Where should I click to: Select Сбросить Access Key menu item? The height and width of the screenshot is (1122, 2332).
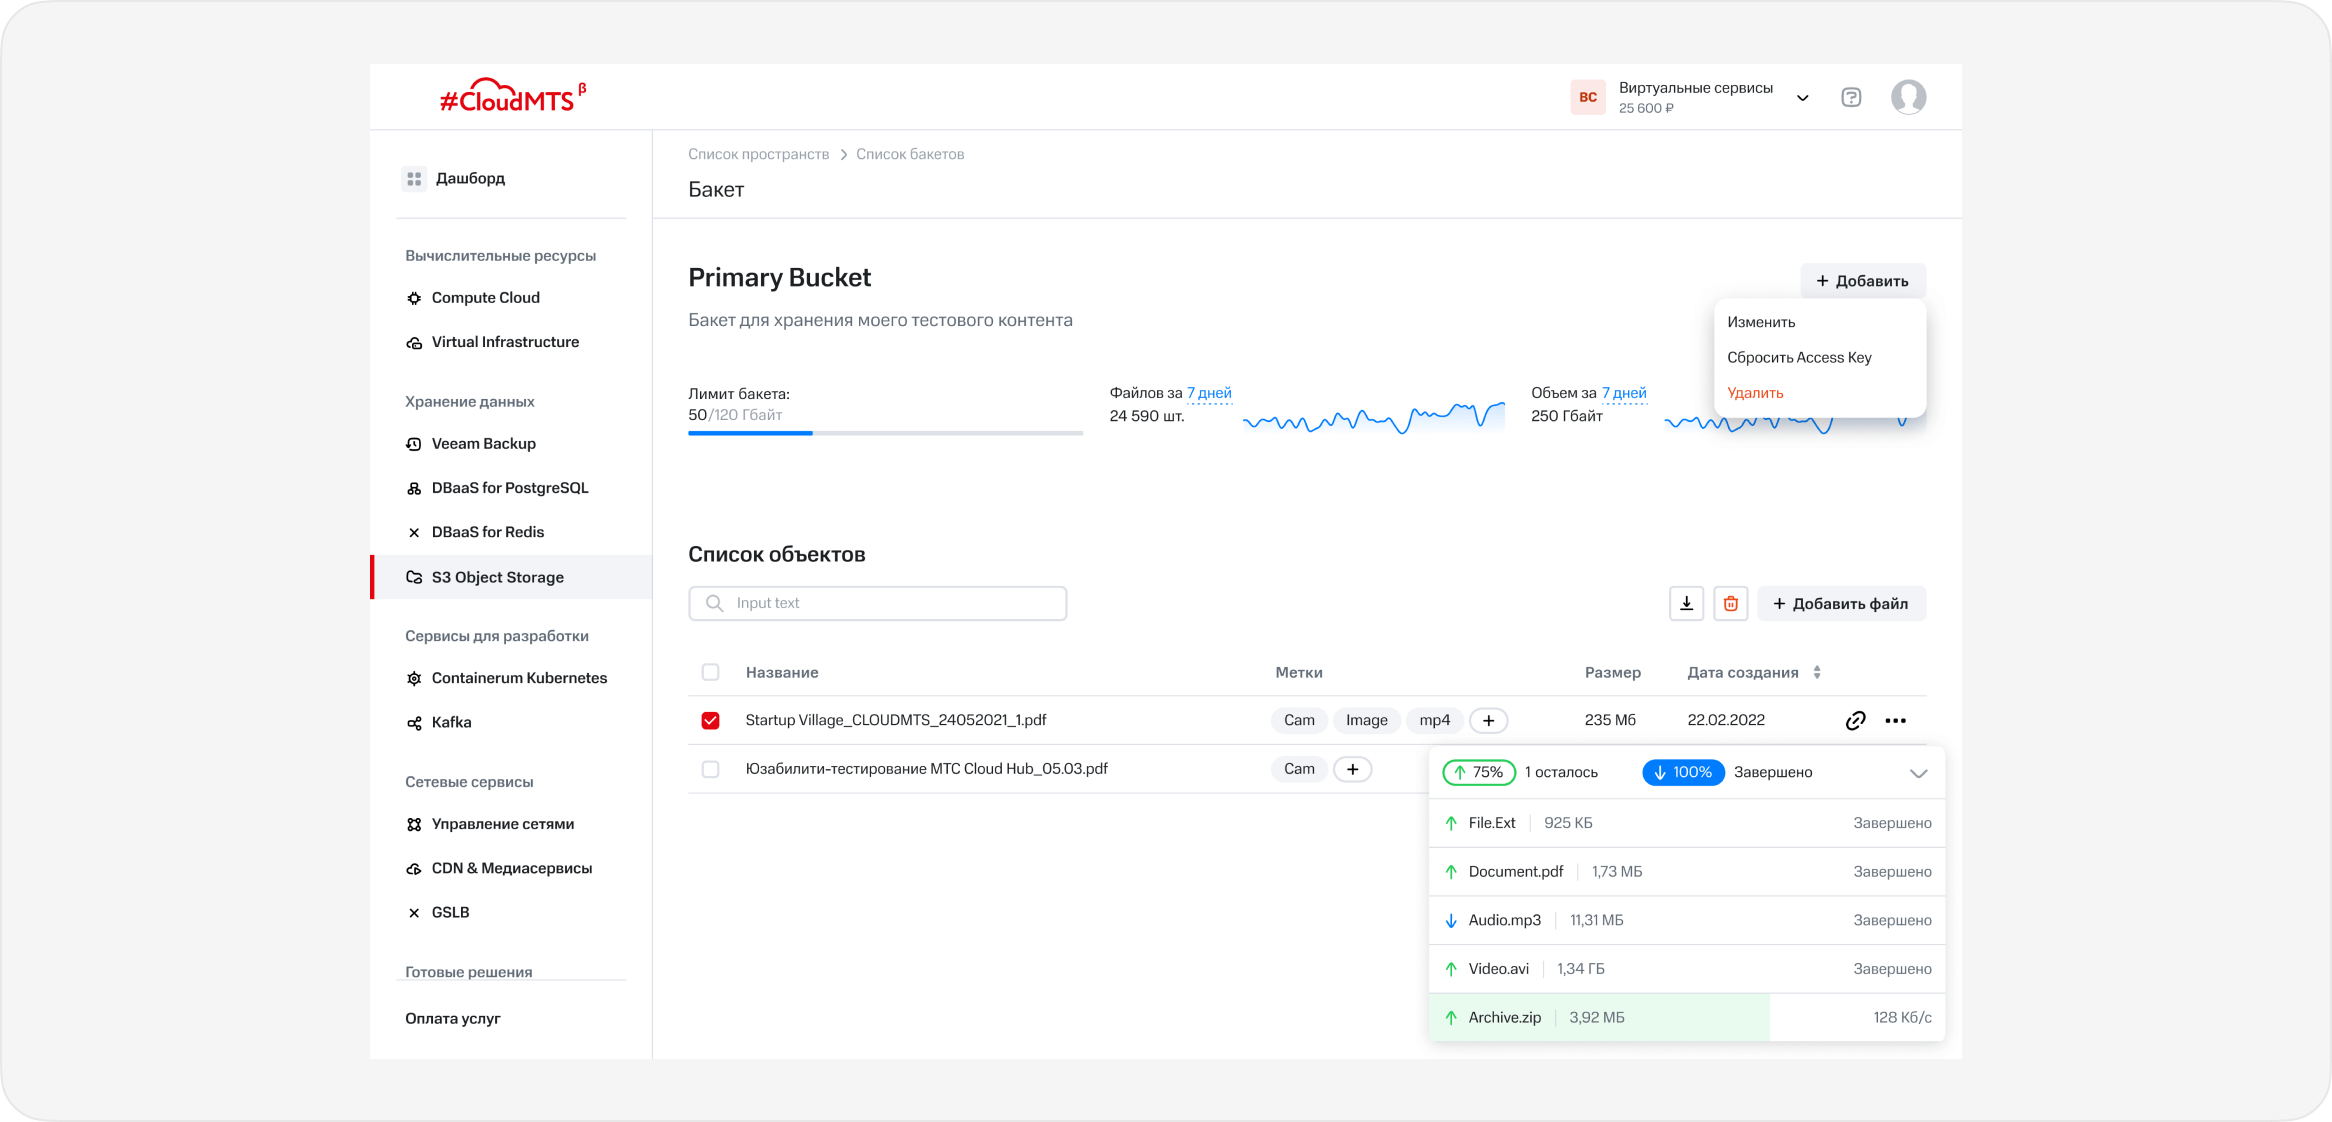coord(1799,357)
